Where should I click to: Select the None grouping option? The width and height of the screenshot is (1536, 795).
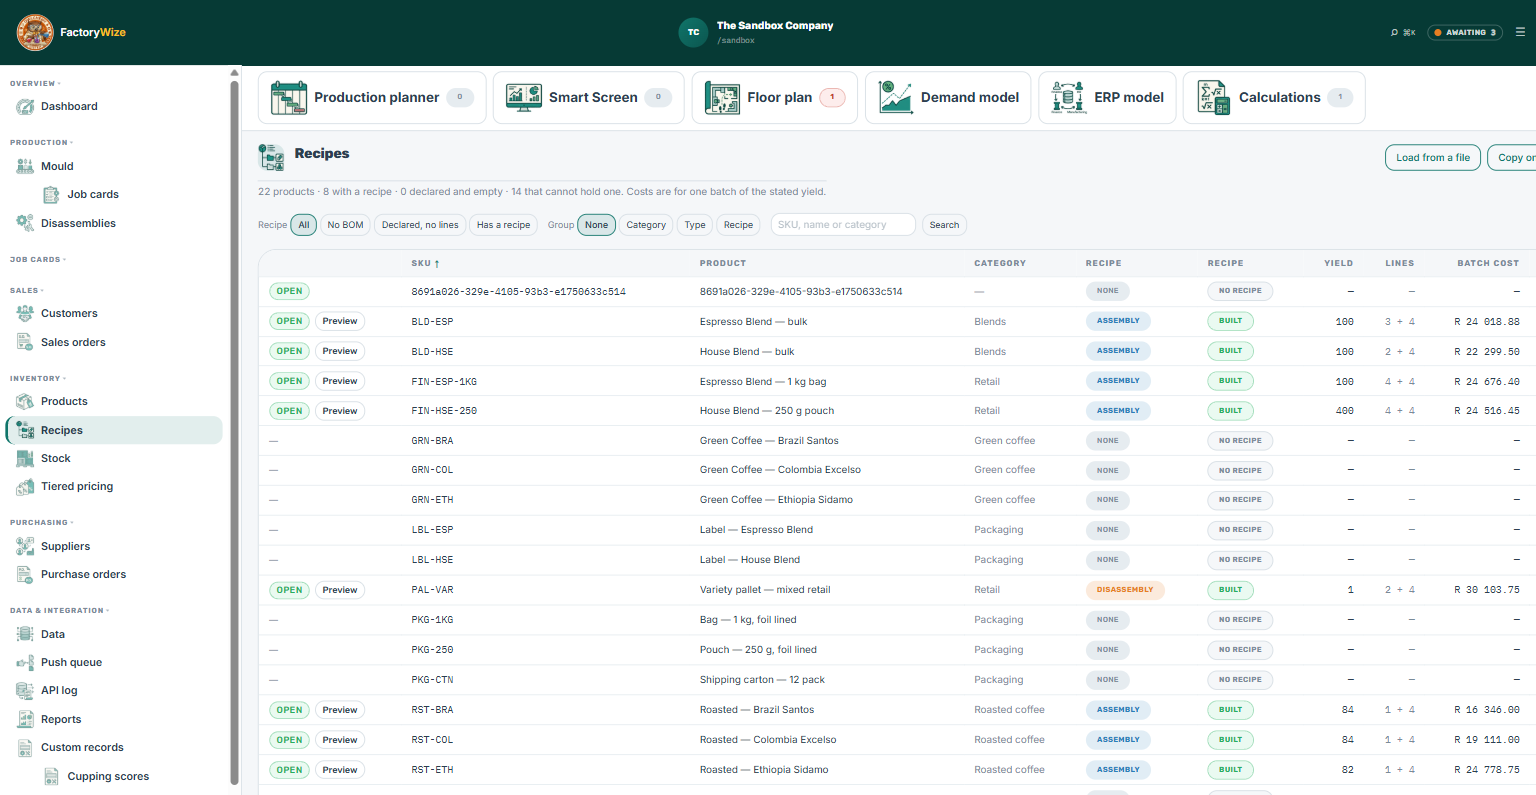596,225
